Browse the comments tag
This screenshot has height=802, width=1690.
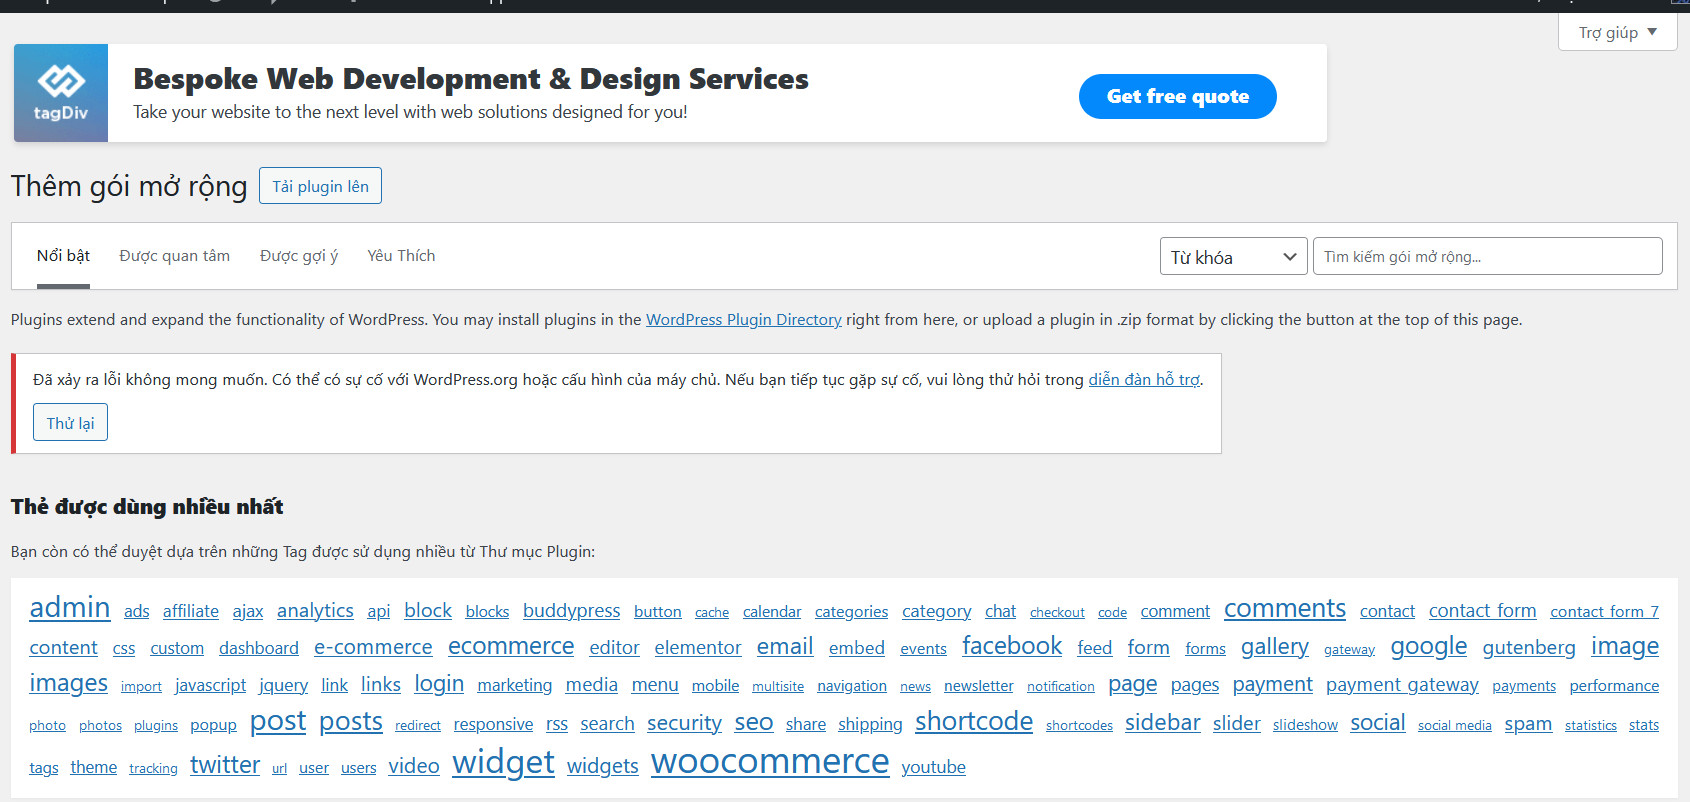point(1285,608)
